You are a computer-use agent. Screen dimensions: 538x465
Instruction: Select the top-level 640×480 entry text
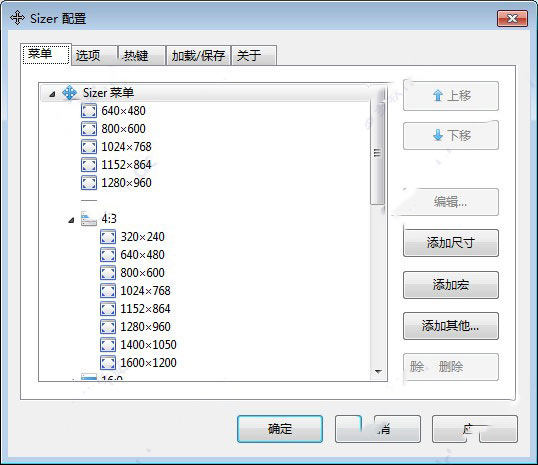pos(123,111)
